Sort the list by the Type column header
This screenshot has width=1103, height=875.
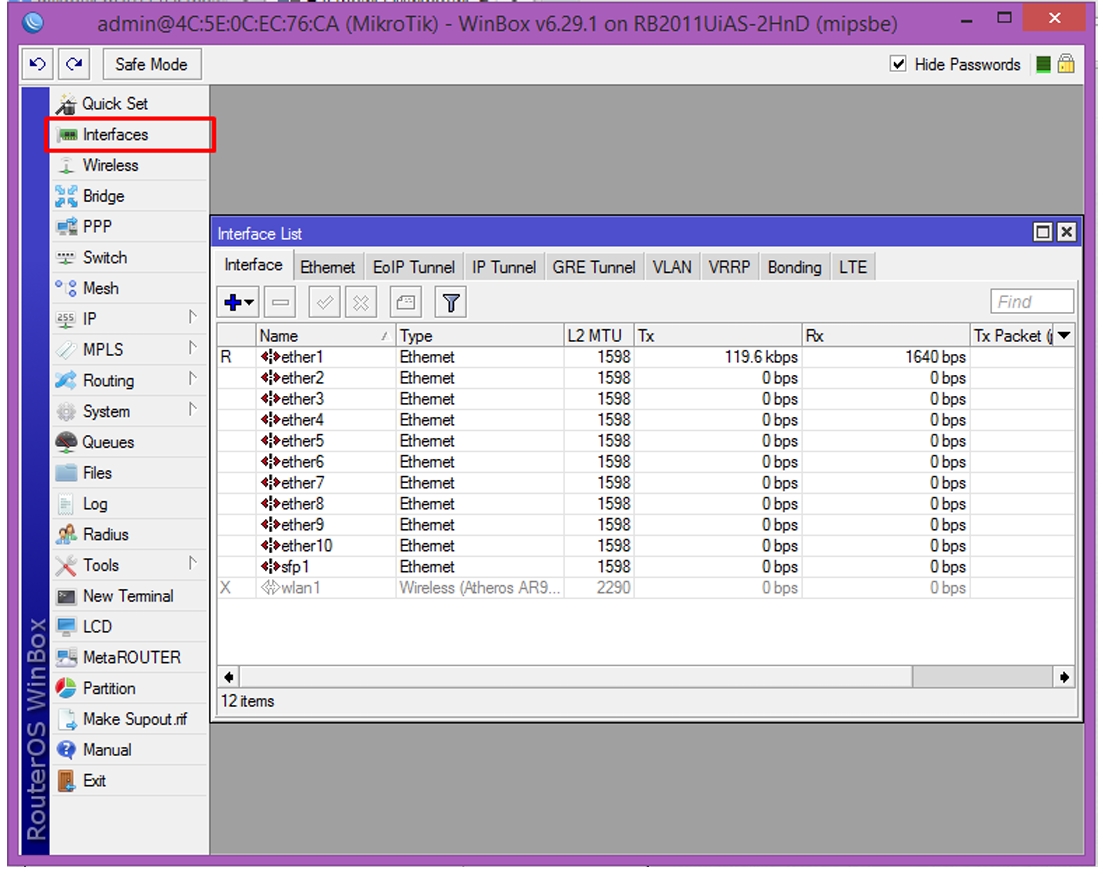coord(480,336)
